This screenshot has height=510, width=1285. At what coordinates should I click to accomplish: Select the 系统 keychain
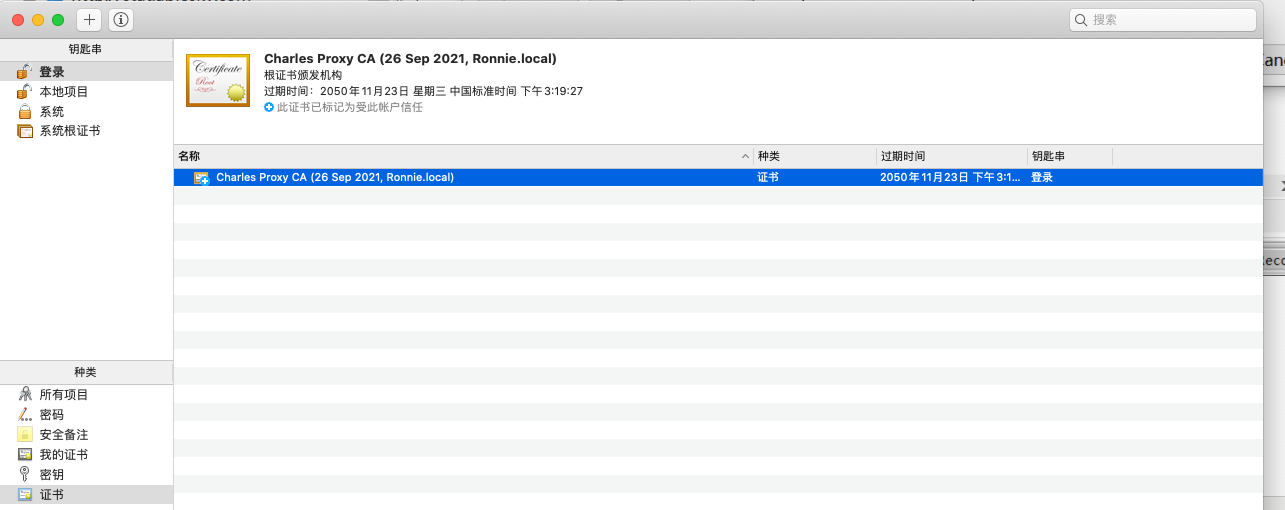86,112
